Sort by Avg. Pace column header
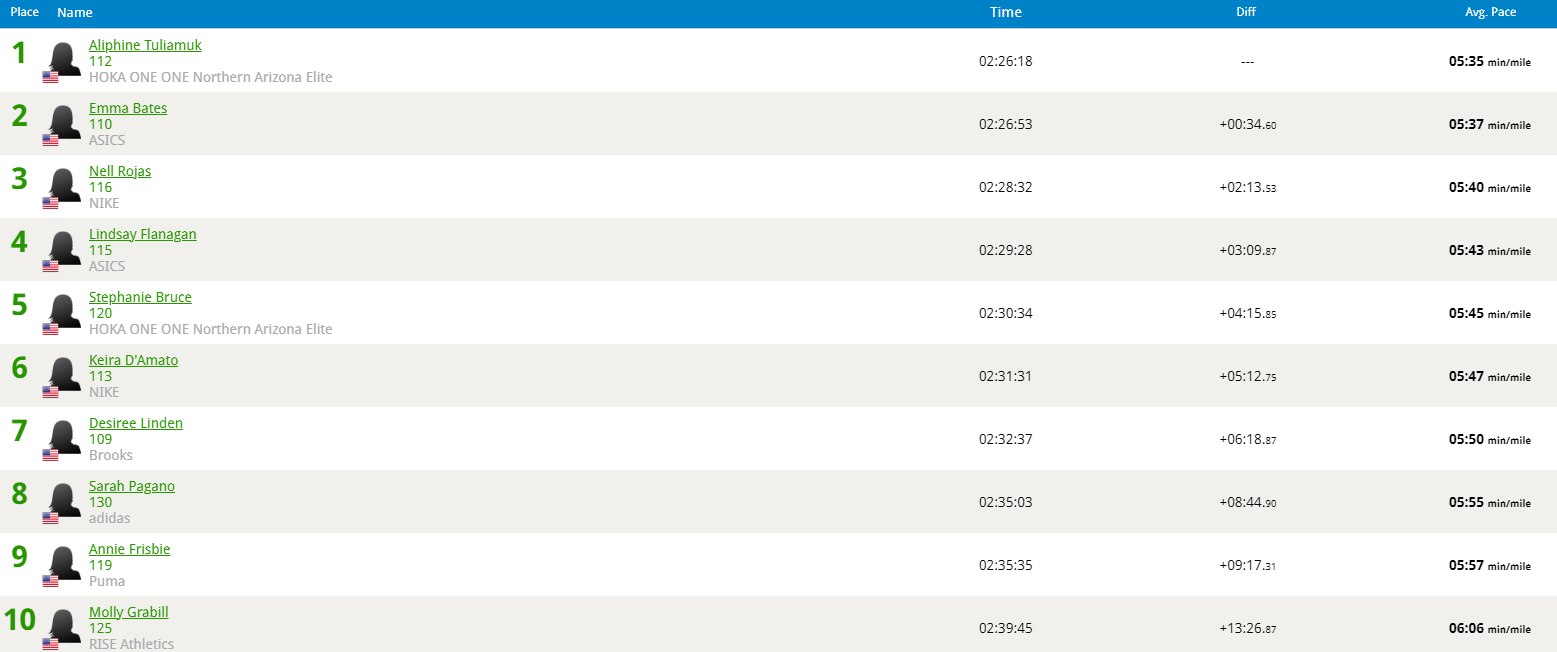This screenshot has width=1557, height=652. click(1490, 12)
